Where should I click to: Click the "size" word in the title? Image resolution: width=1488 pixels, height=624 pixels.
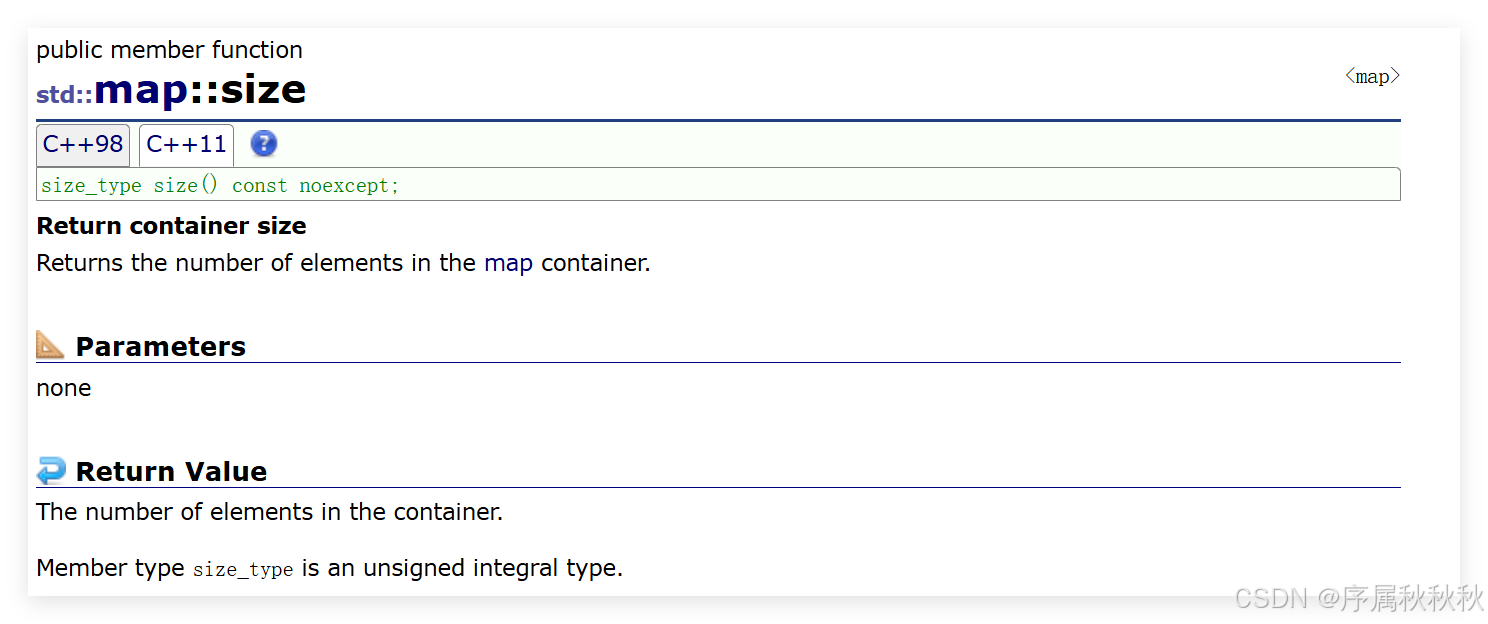click(263, 90)
